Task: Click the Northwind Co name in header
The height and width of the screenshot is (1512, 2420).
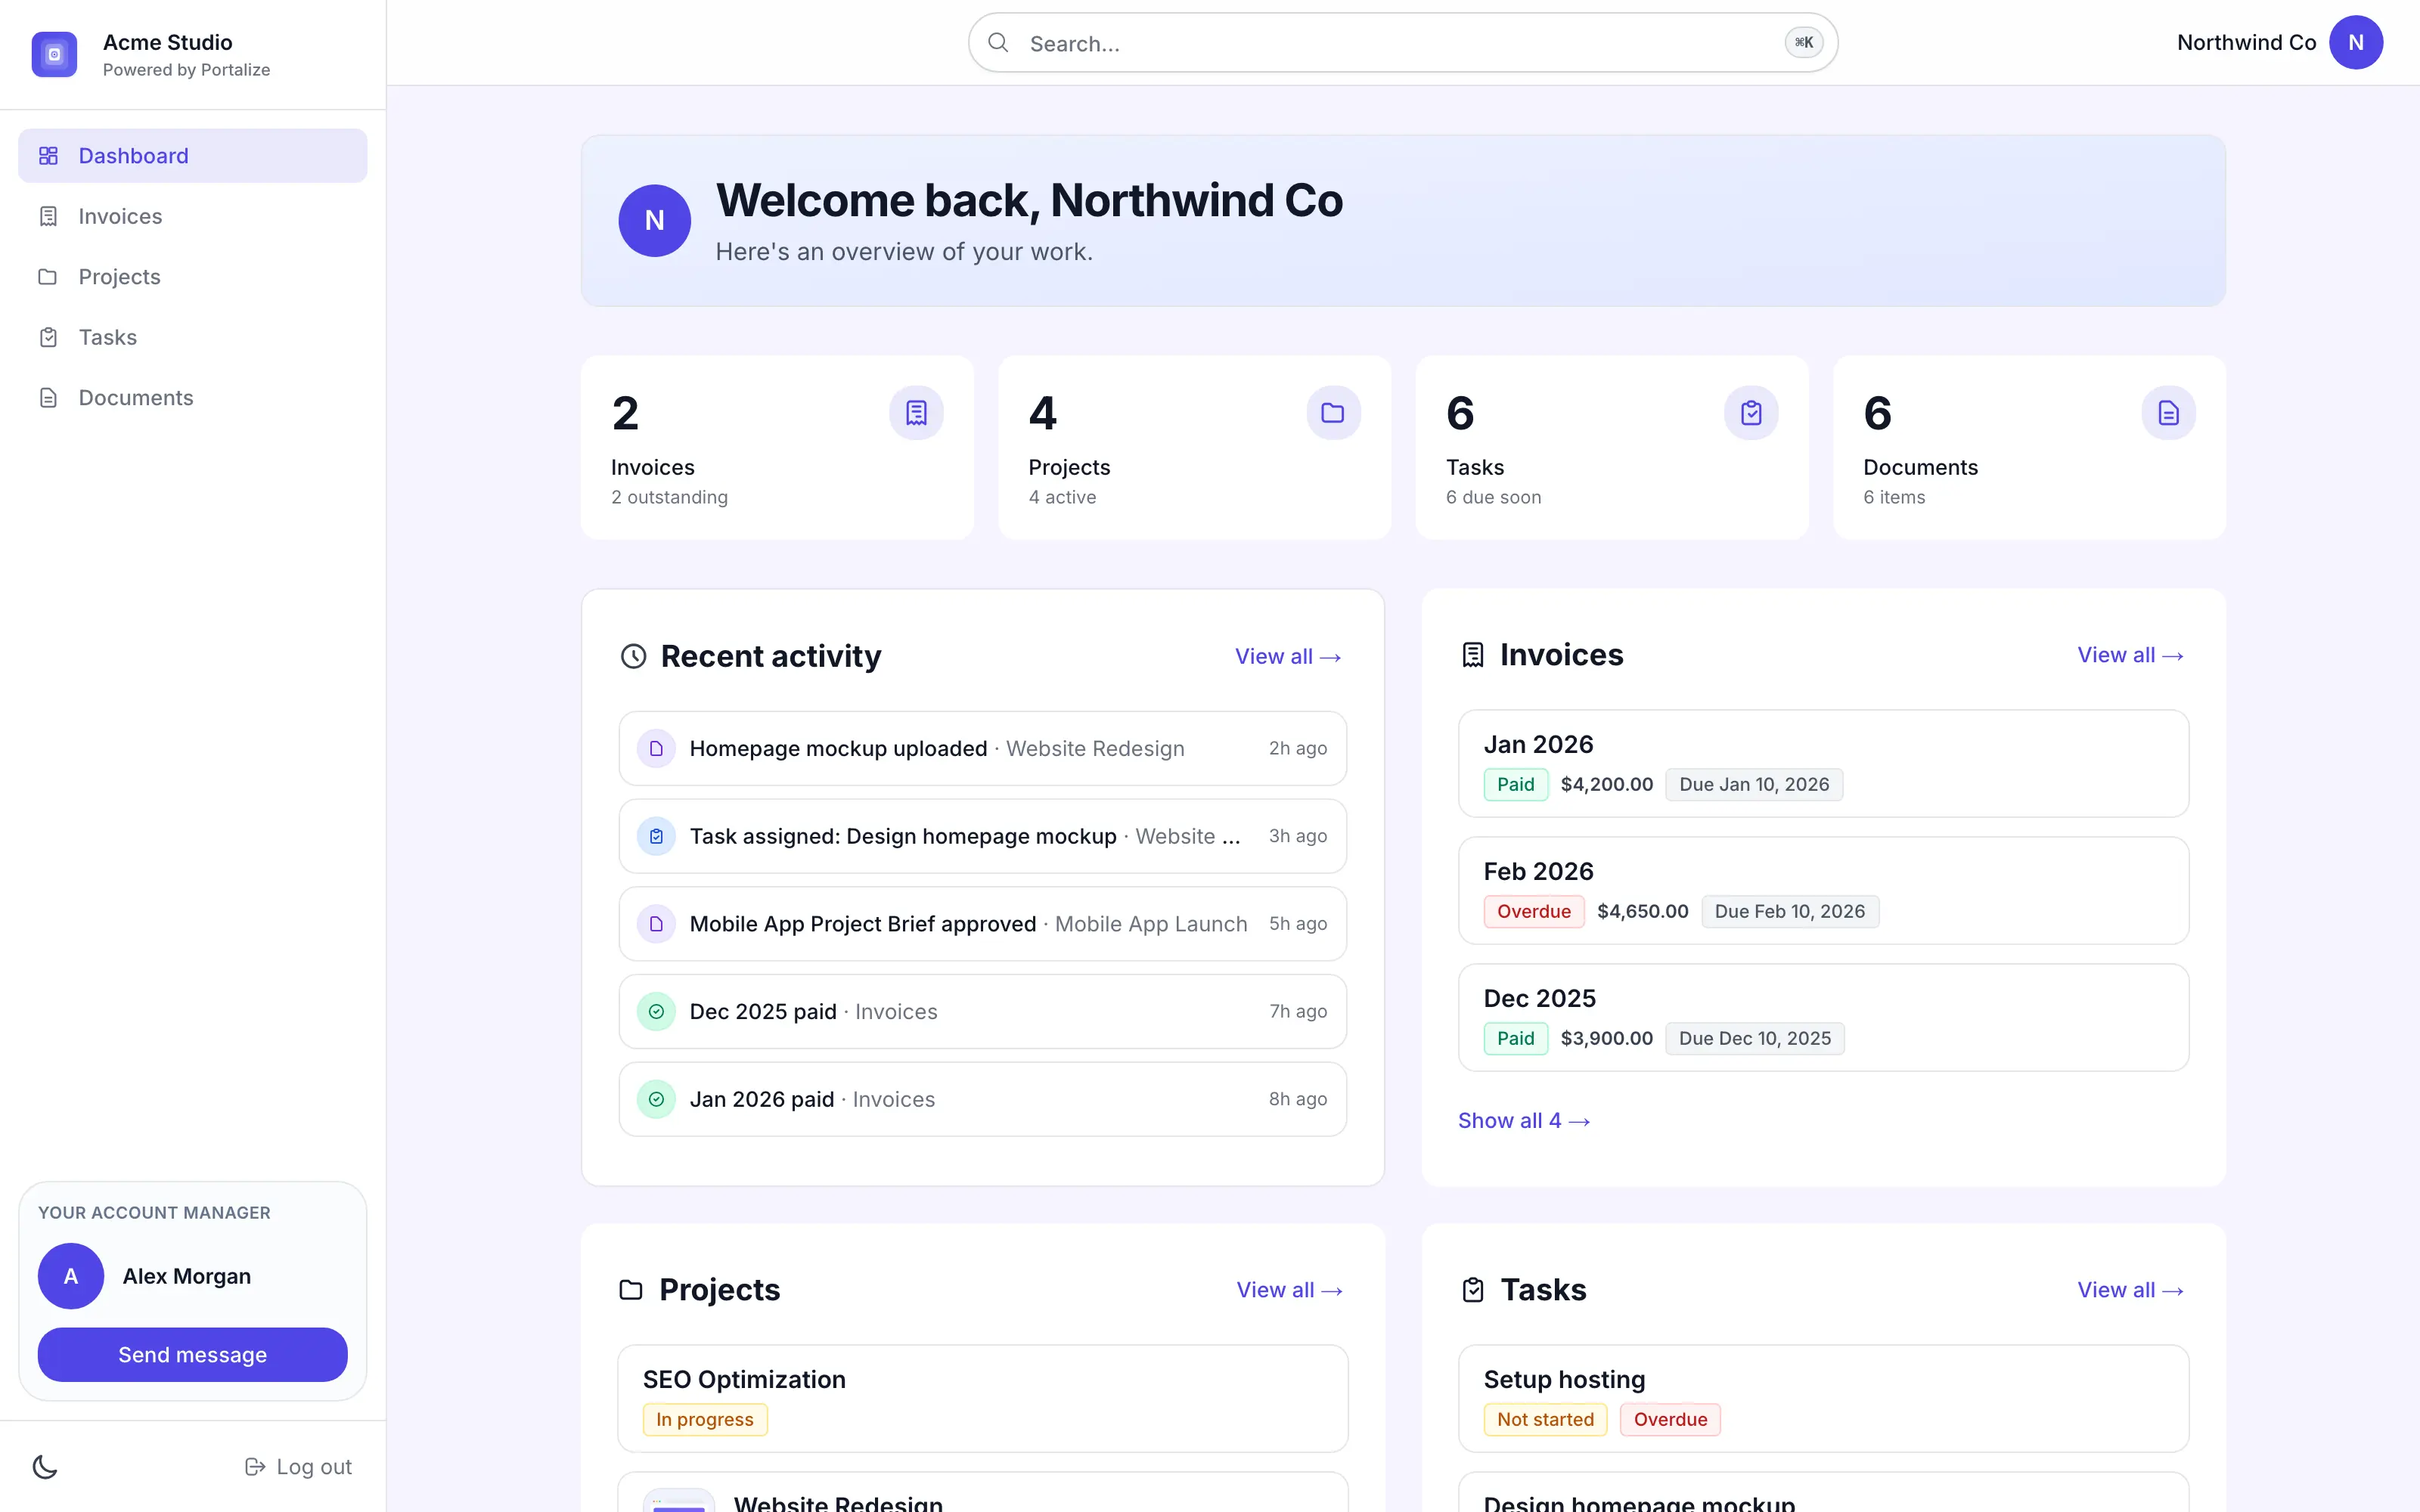Action: [2246, 43]
